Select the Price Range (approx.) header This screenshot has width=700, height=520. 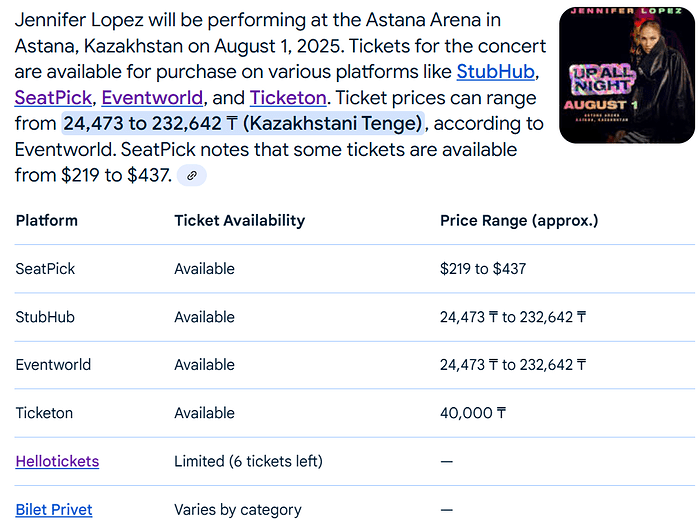519,220
